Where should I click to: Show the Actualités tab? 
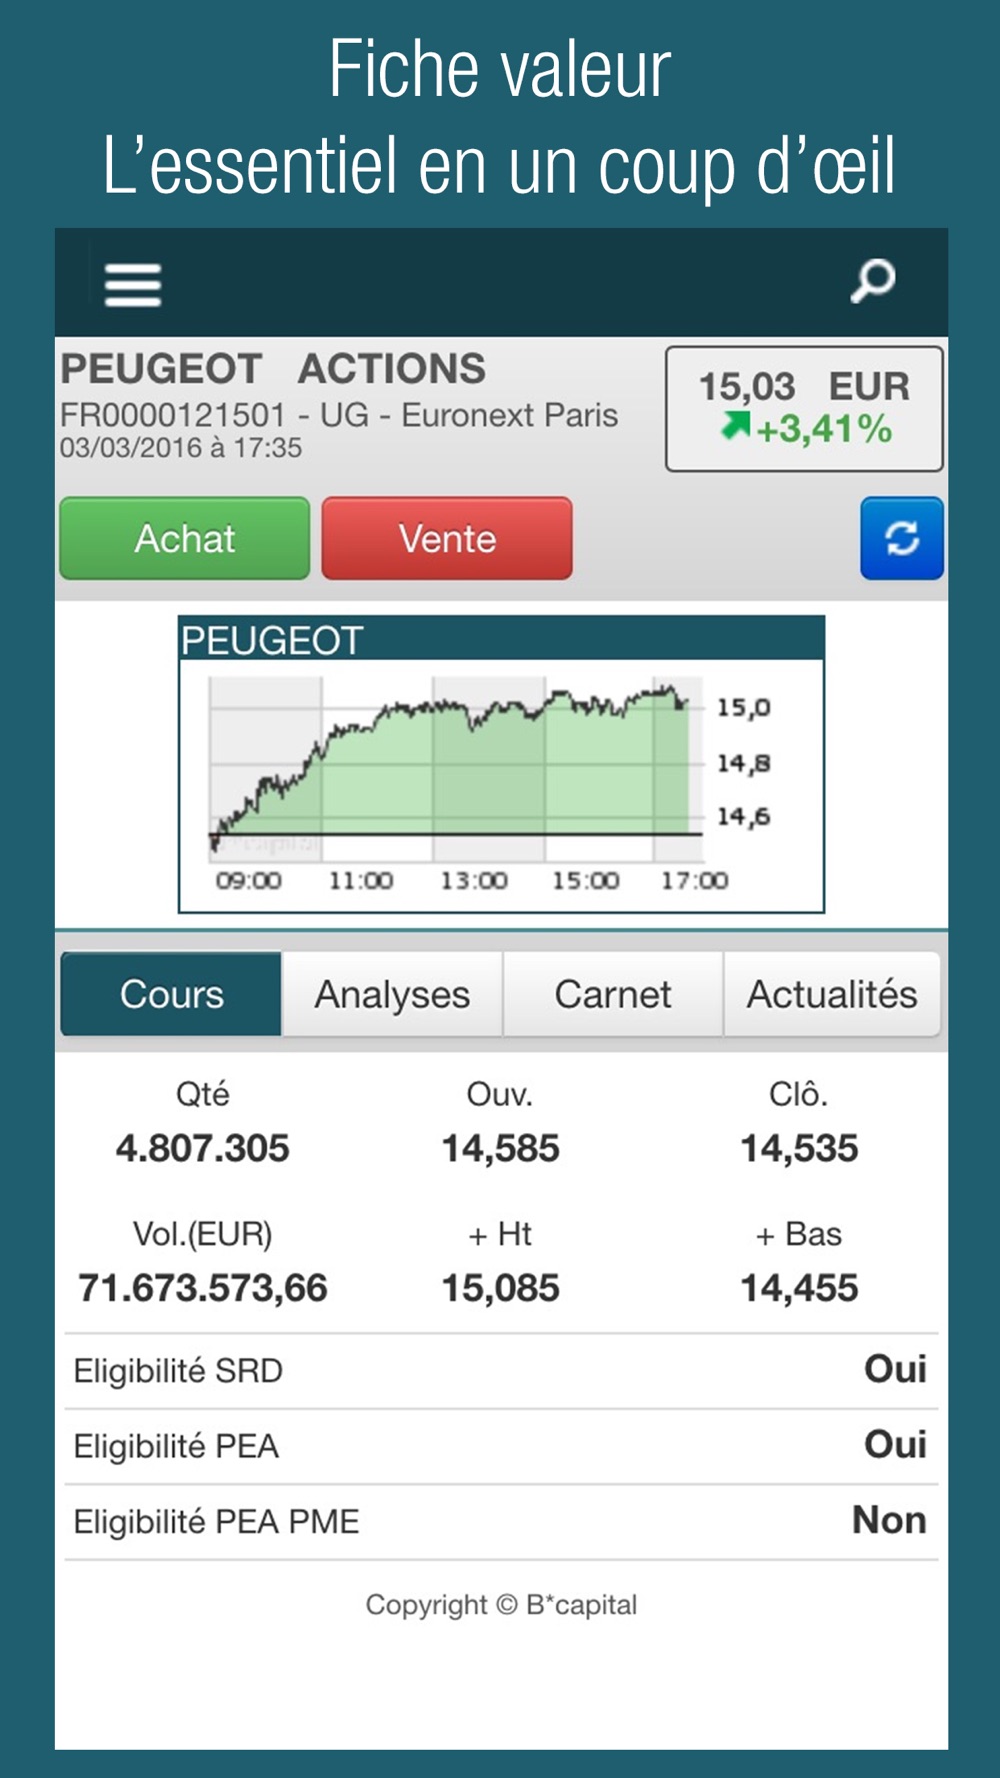pos(832,994)
